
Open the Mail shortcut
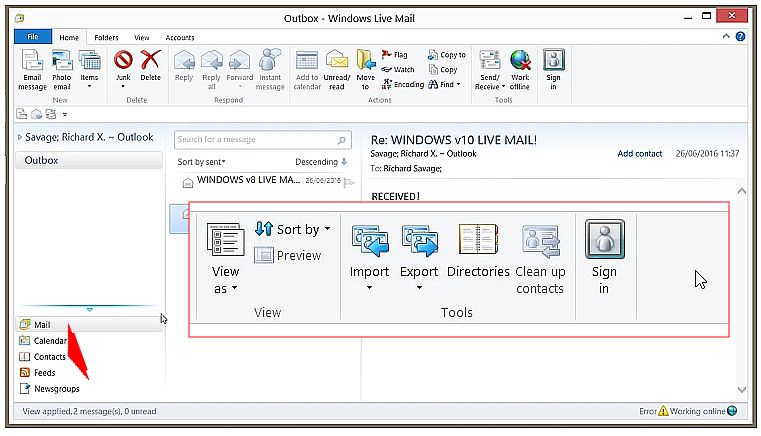[89, 324]
